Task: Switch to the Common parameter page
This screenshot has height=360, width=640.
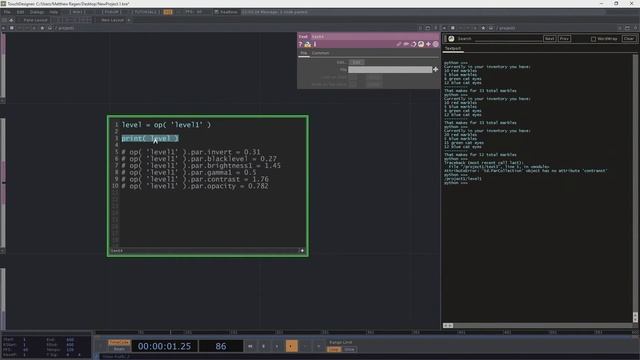Action: coord(320,53)
